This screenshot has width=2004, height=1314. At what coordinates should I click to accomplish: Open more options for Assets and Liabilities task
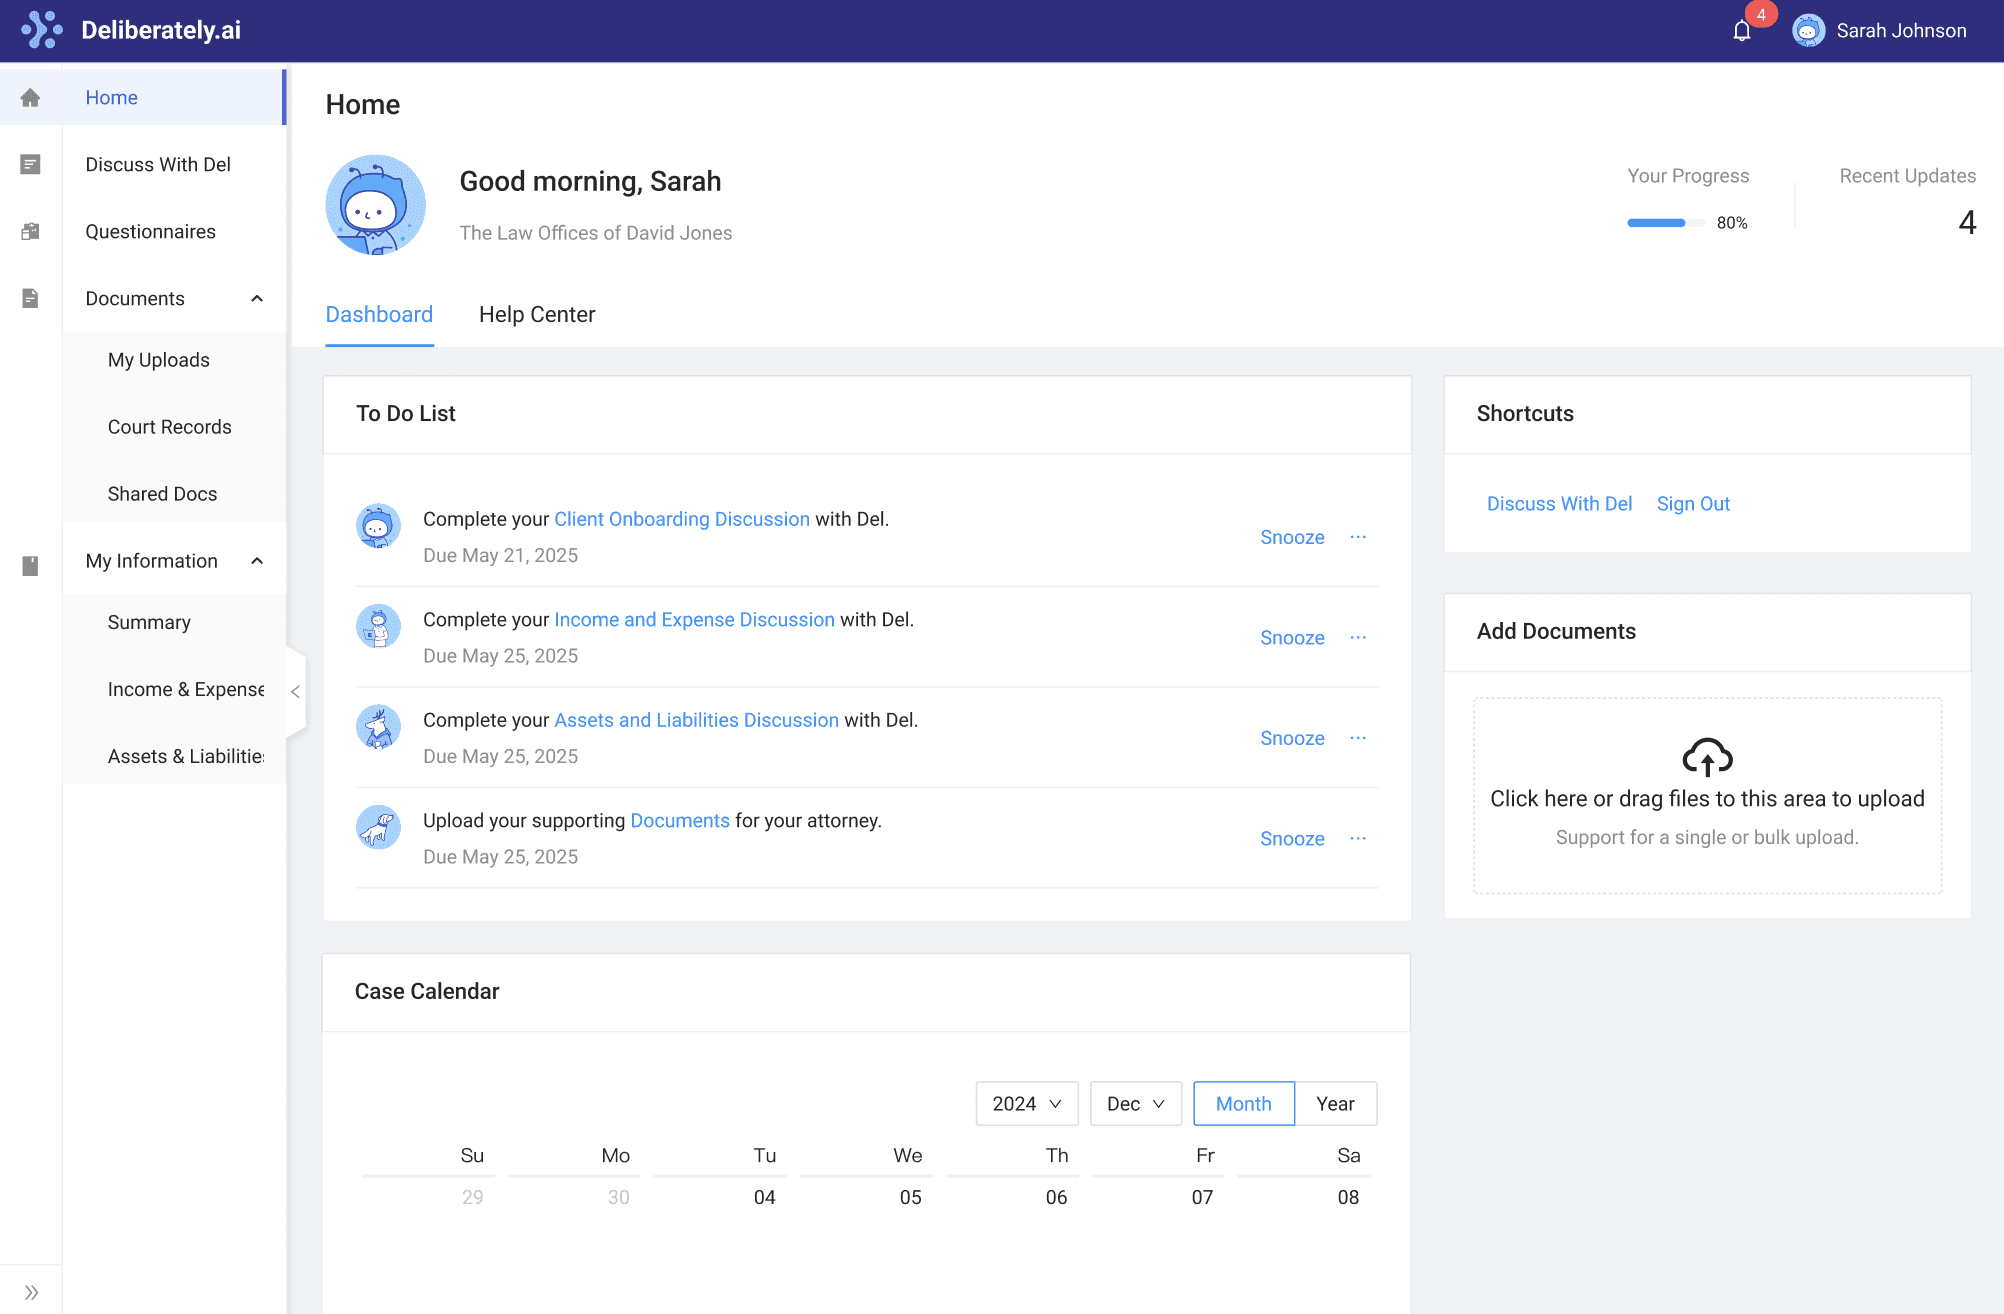(x=1358, y=738)
